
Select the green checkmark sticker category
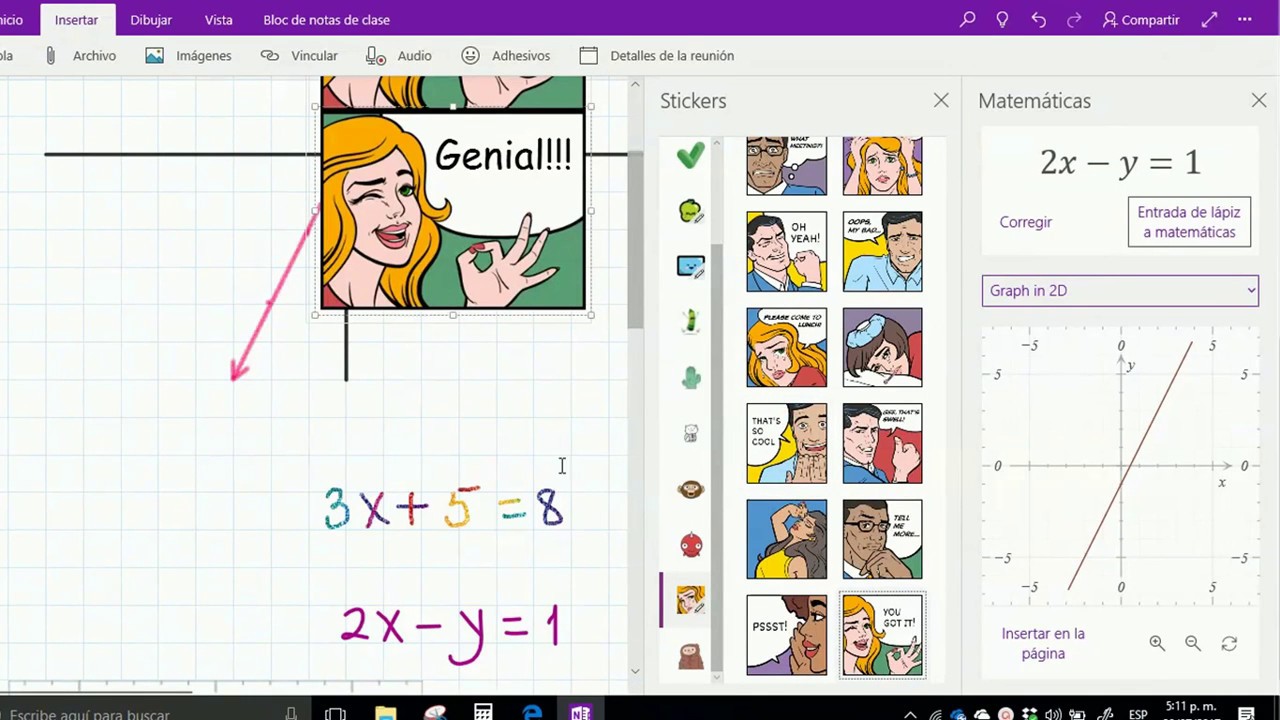(x=690, y=155)
